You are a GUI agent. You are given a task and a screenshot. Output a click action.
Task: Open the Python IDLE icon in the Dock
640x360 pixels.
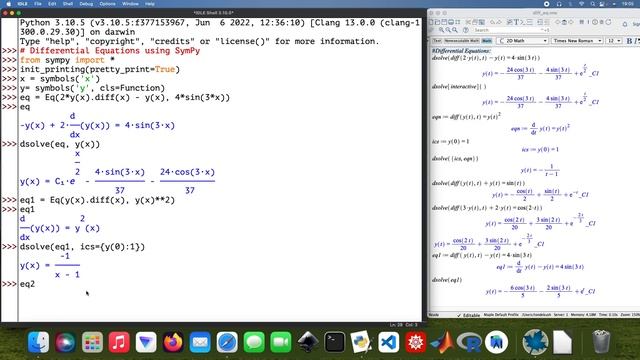click(362, 342)
